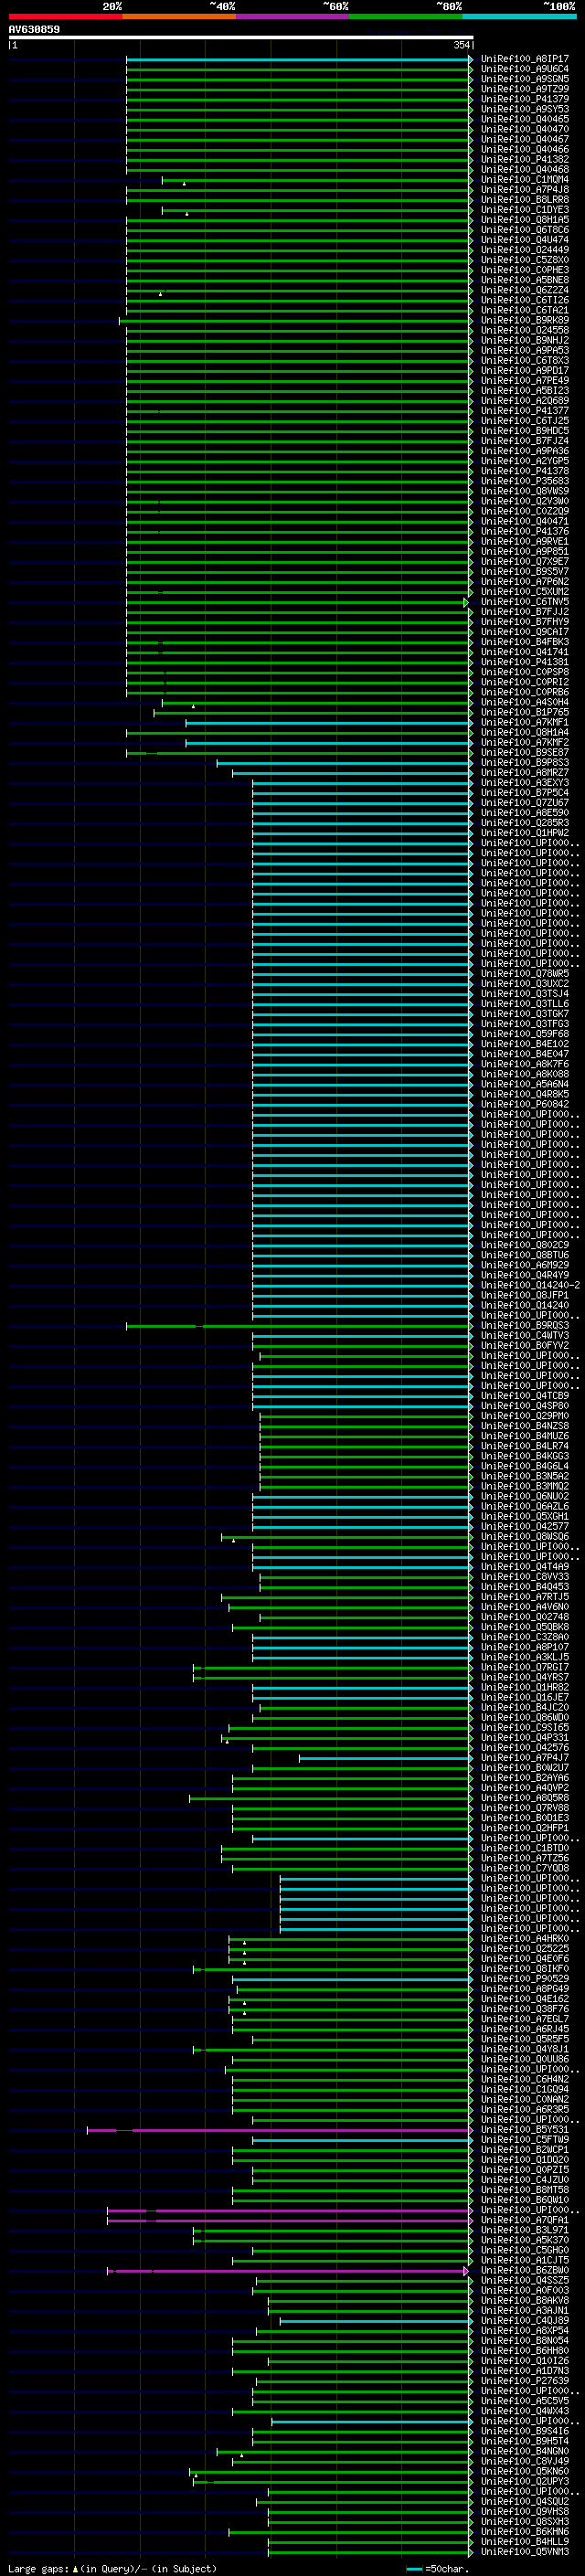This screenshot has height=2576, width=585.
Task: Click the UniRef100_Q1HPW2 label
Action: (x=525, y=833)
